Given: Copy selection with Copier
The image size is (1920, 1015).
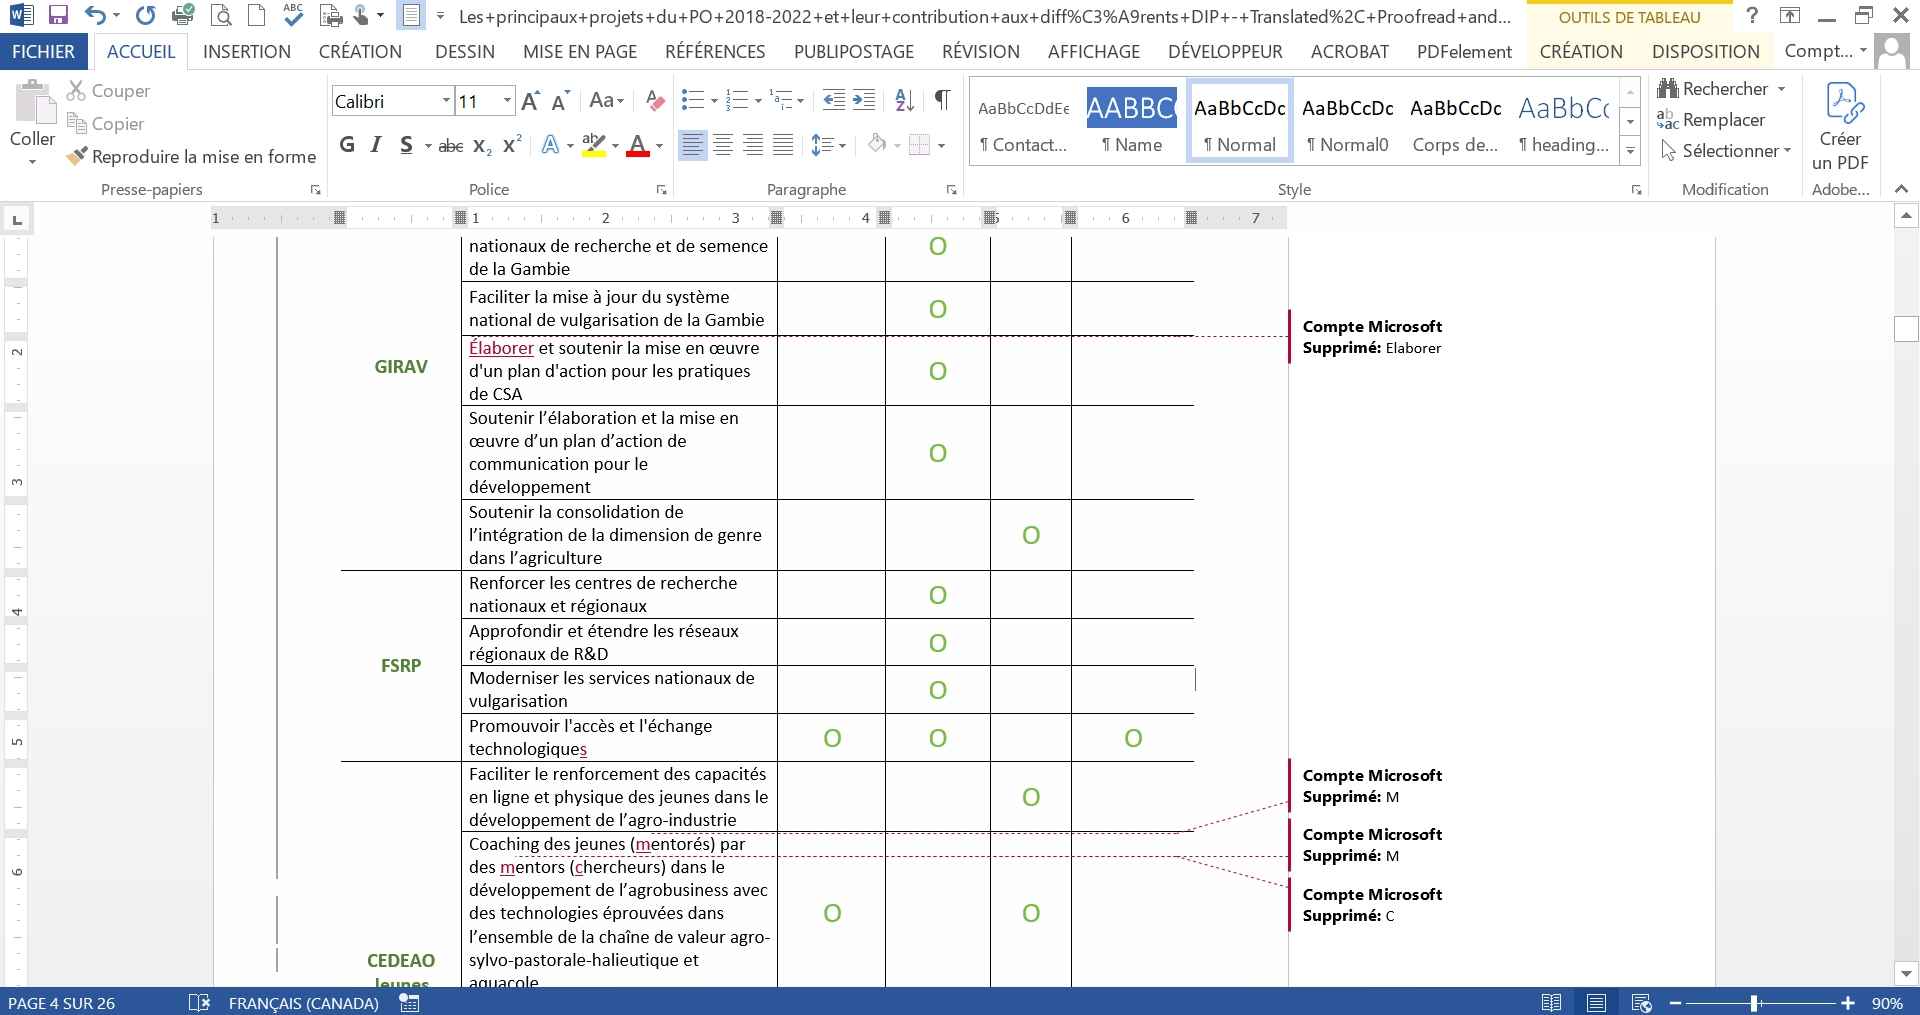Looking at the screenshot, I should point(105,124).
